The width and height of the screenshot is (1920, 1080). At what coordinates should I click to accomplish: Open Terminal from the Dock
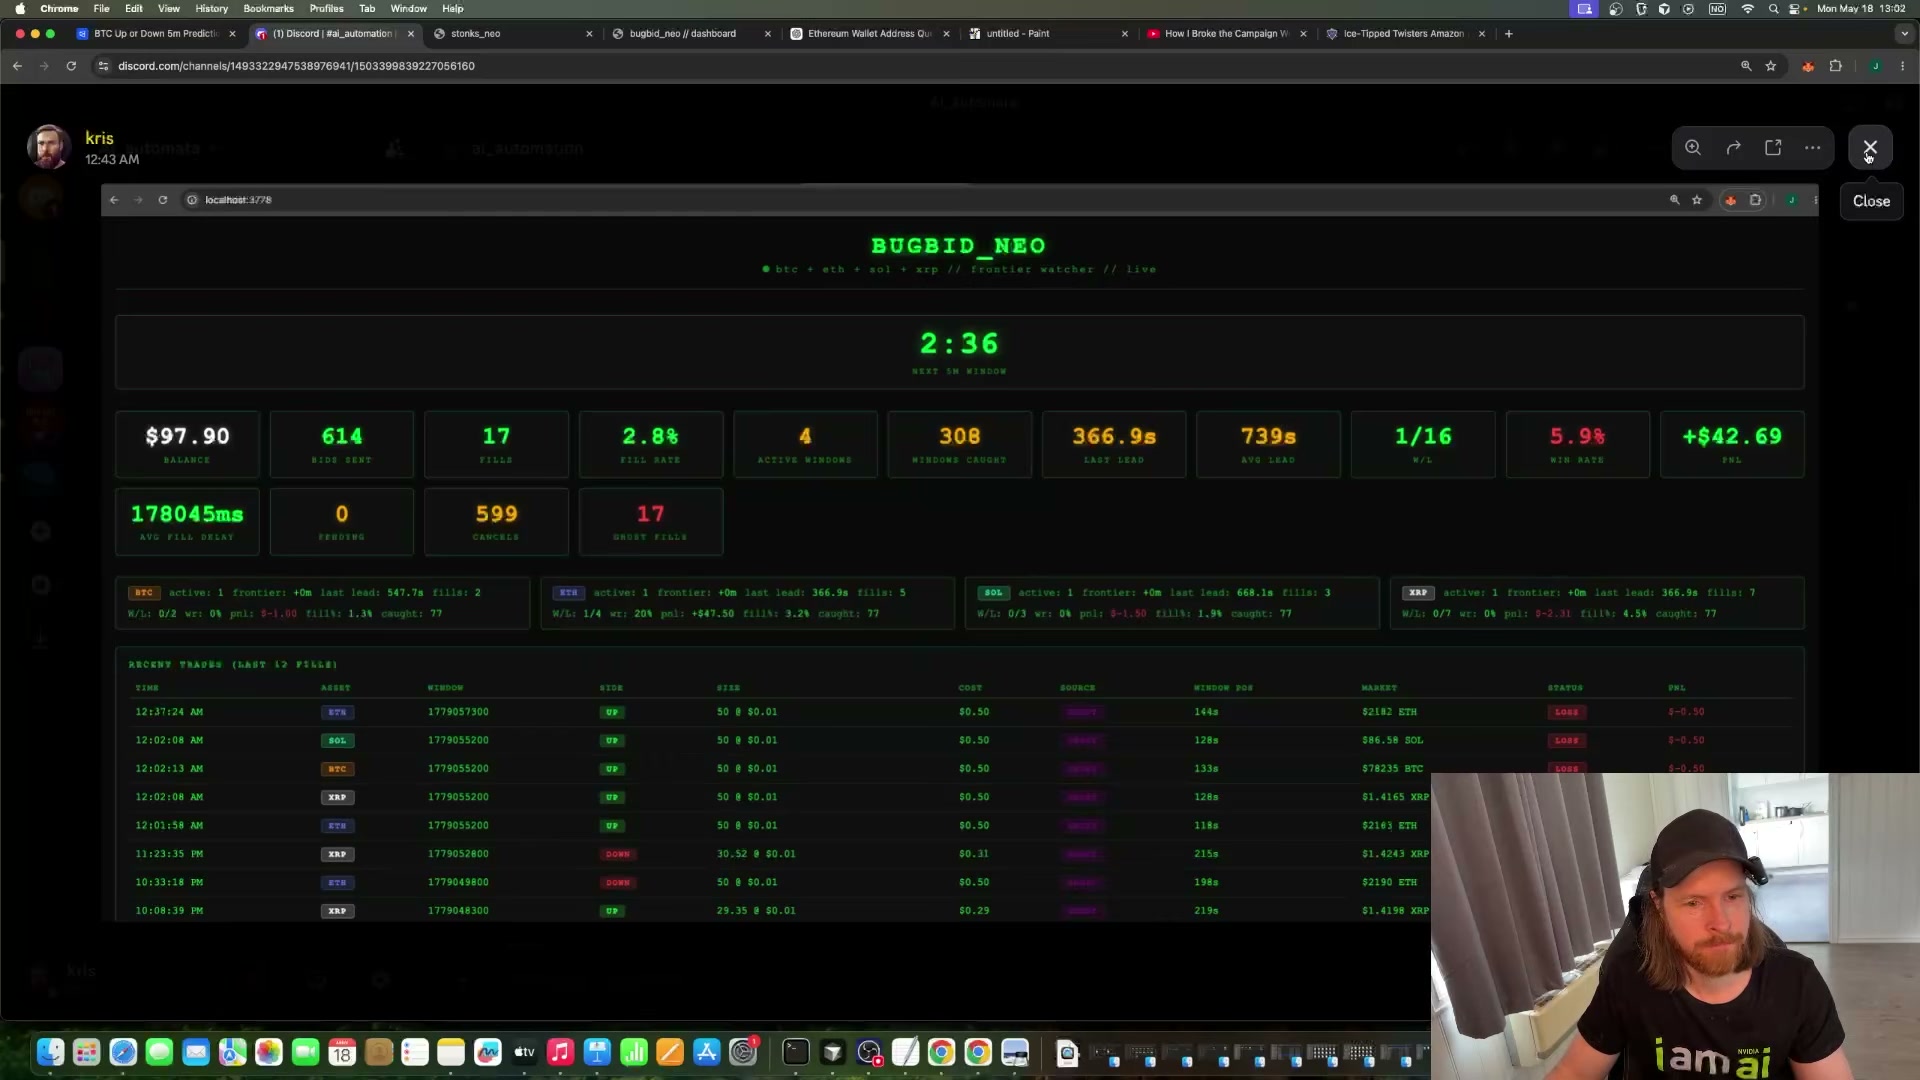pos(796,1052)
